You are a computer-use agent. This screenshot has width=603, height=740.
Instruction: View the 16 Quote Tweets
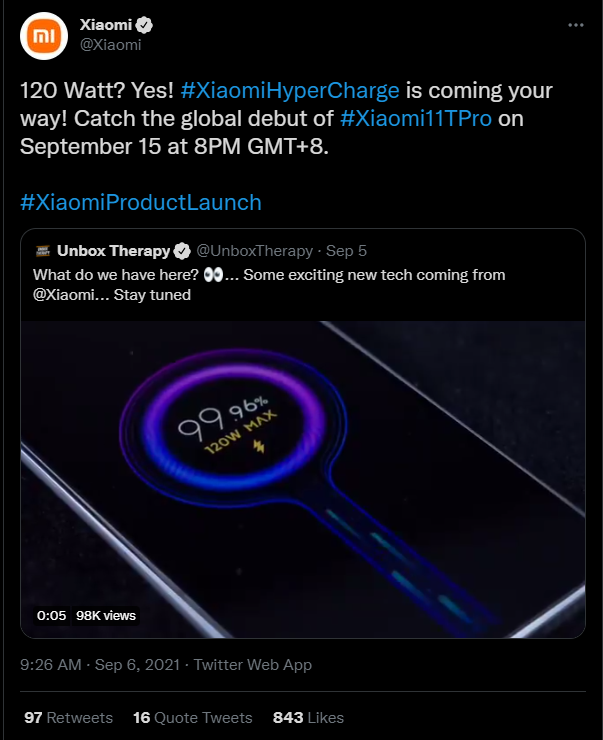193,717
